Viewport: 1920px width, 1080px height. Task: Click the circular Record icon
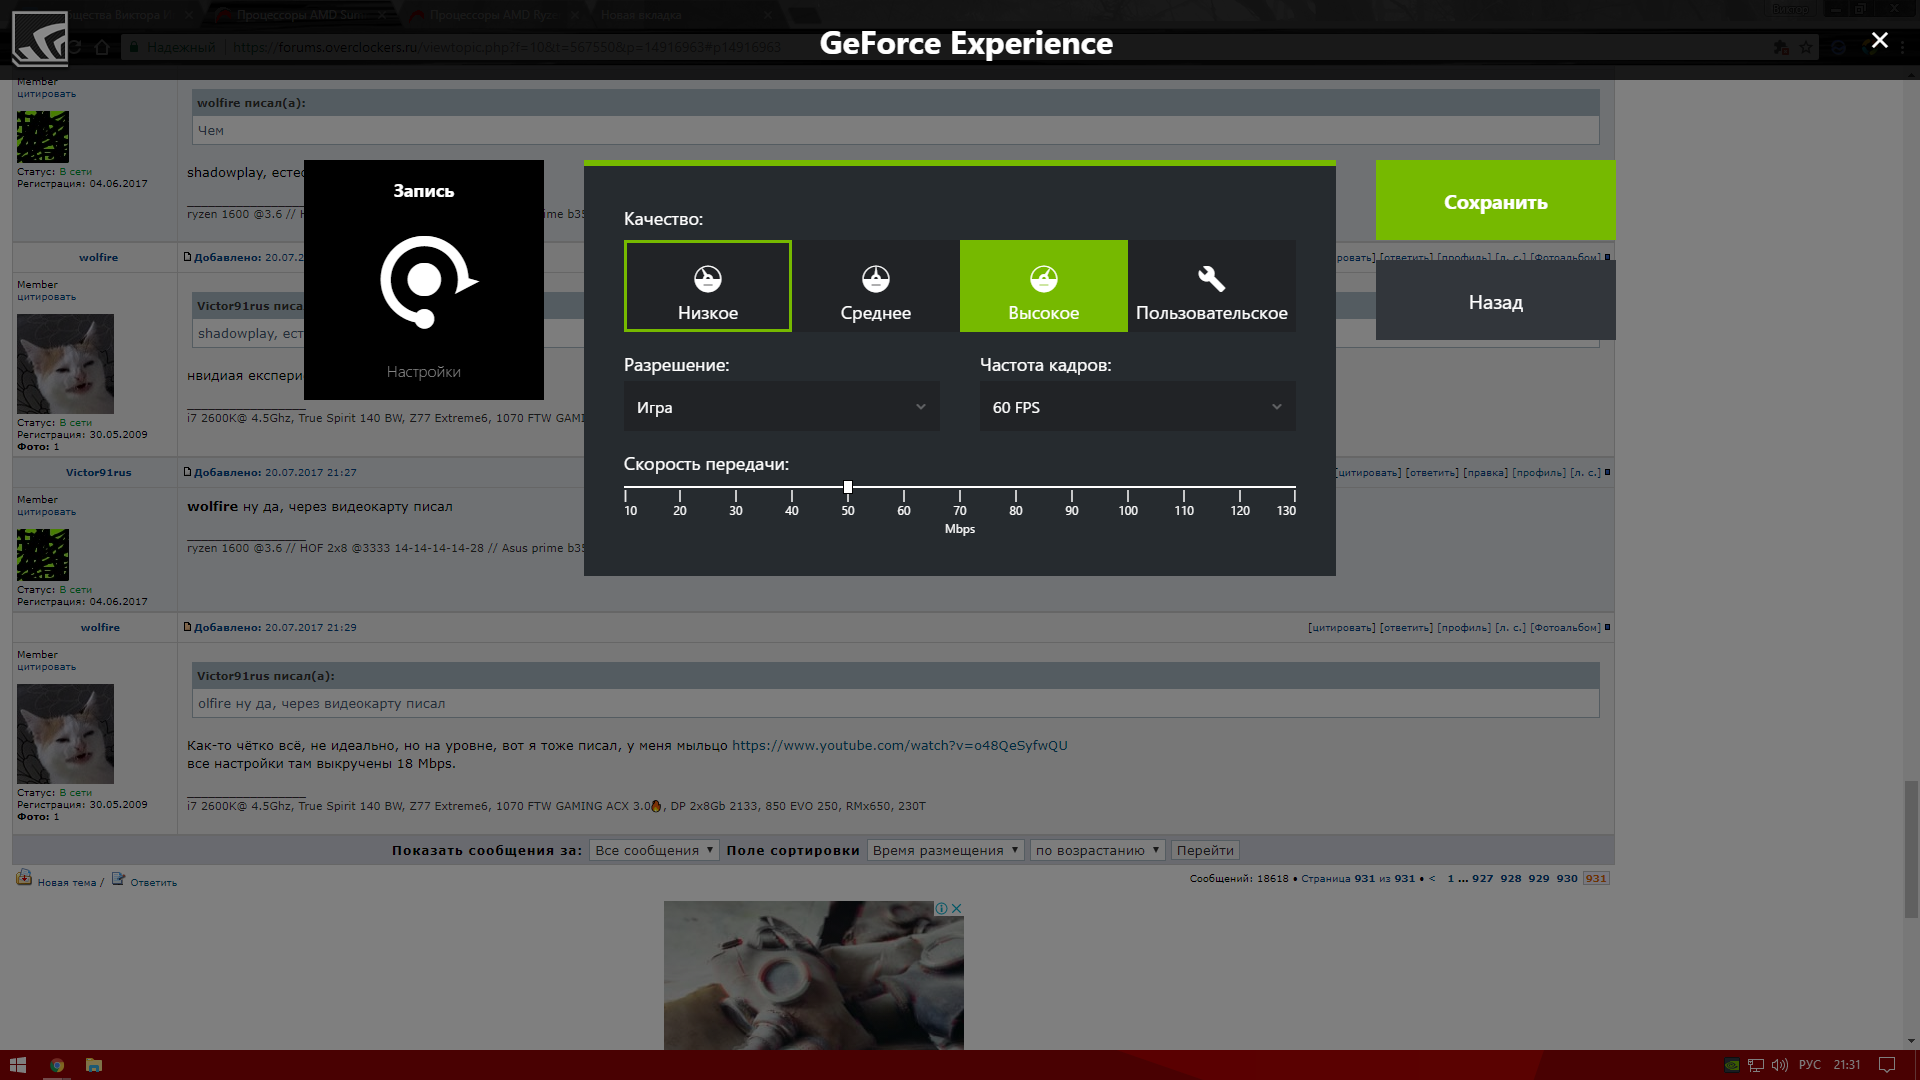pyautogui.click(x=425, y=281)
